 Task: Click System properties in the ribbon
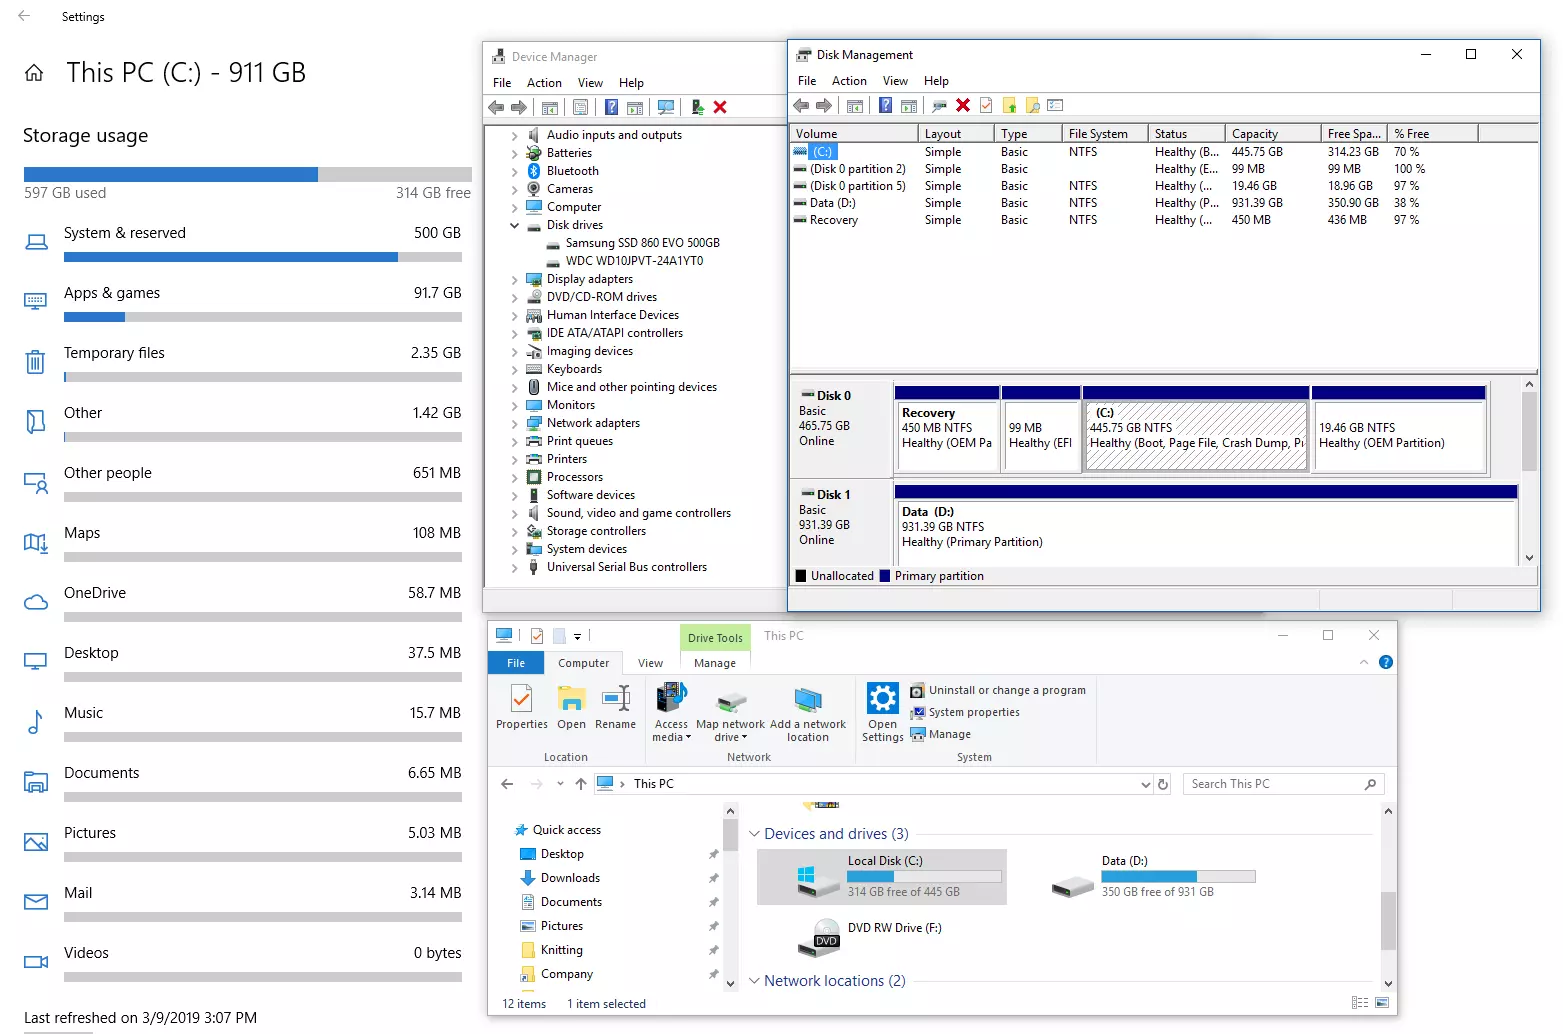[965, 712]
